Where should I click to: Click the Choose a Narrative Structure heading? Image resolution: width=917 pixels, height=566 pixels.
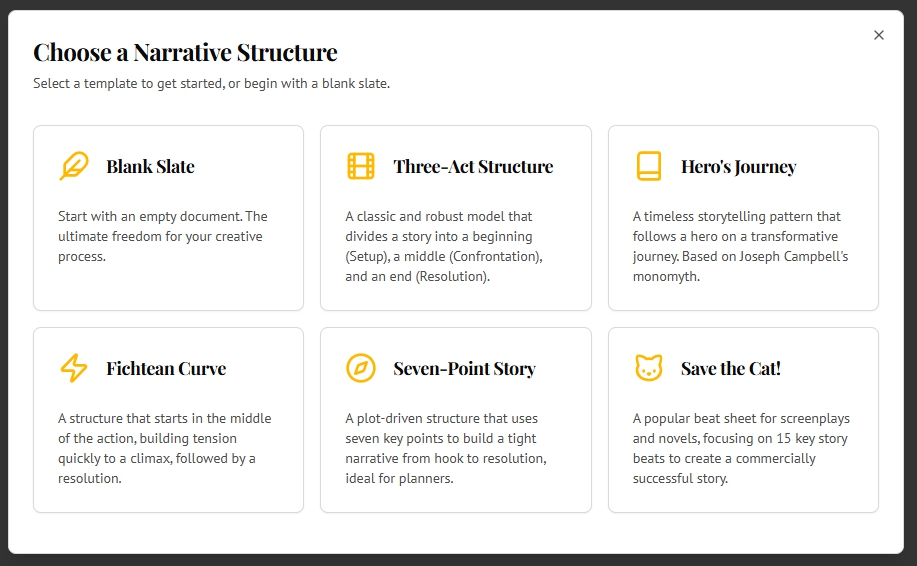coord(185,52)
